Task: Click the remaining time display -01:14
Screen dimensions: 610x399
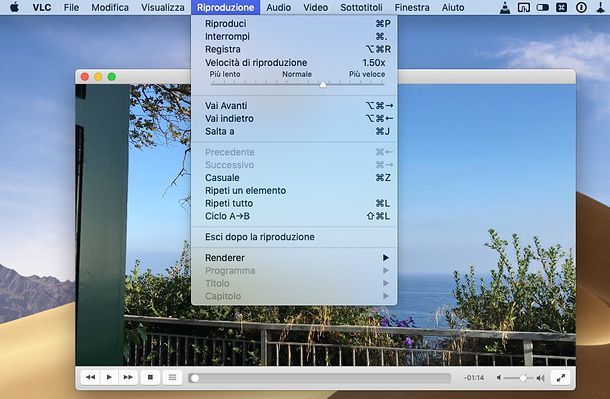Action: coord(474,378)
